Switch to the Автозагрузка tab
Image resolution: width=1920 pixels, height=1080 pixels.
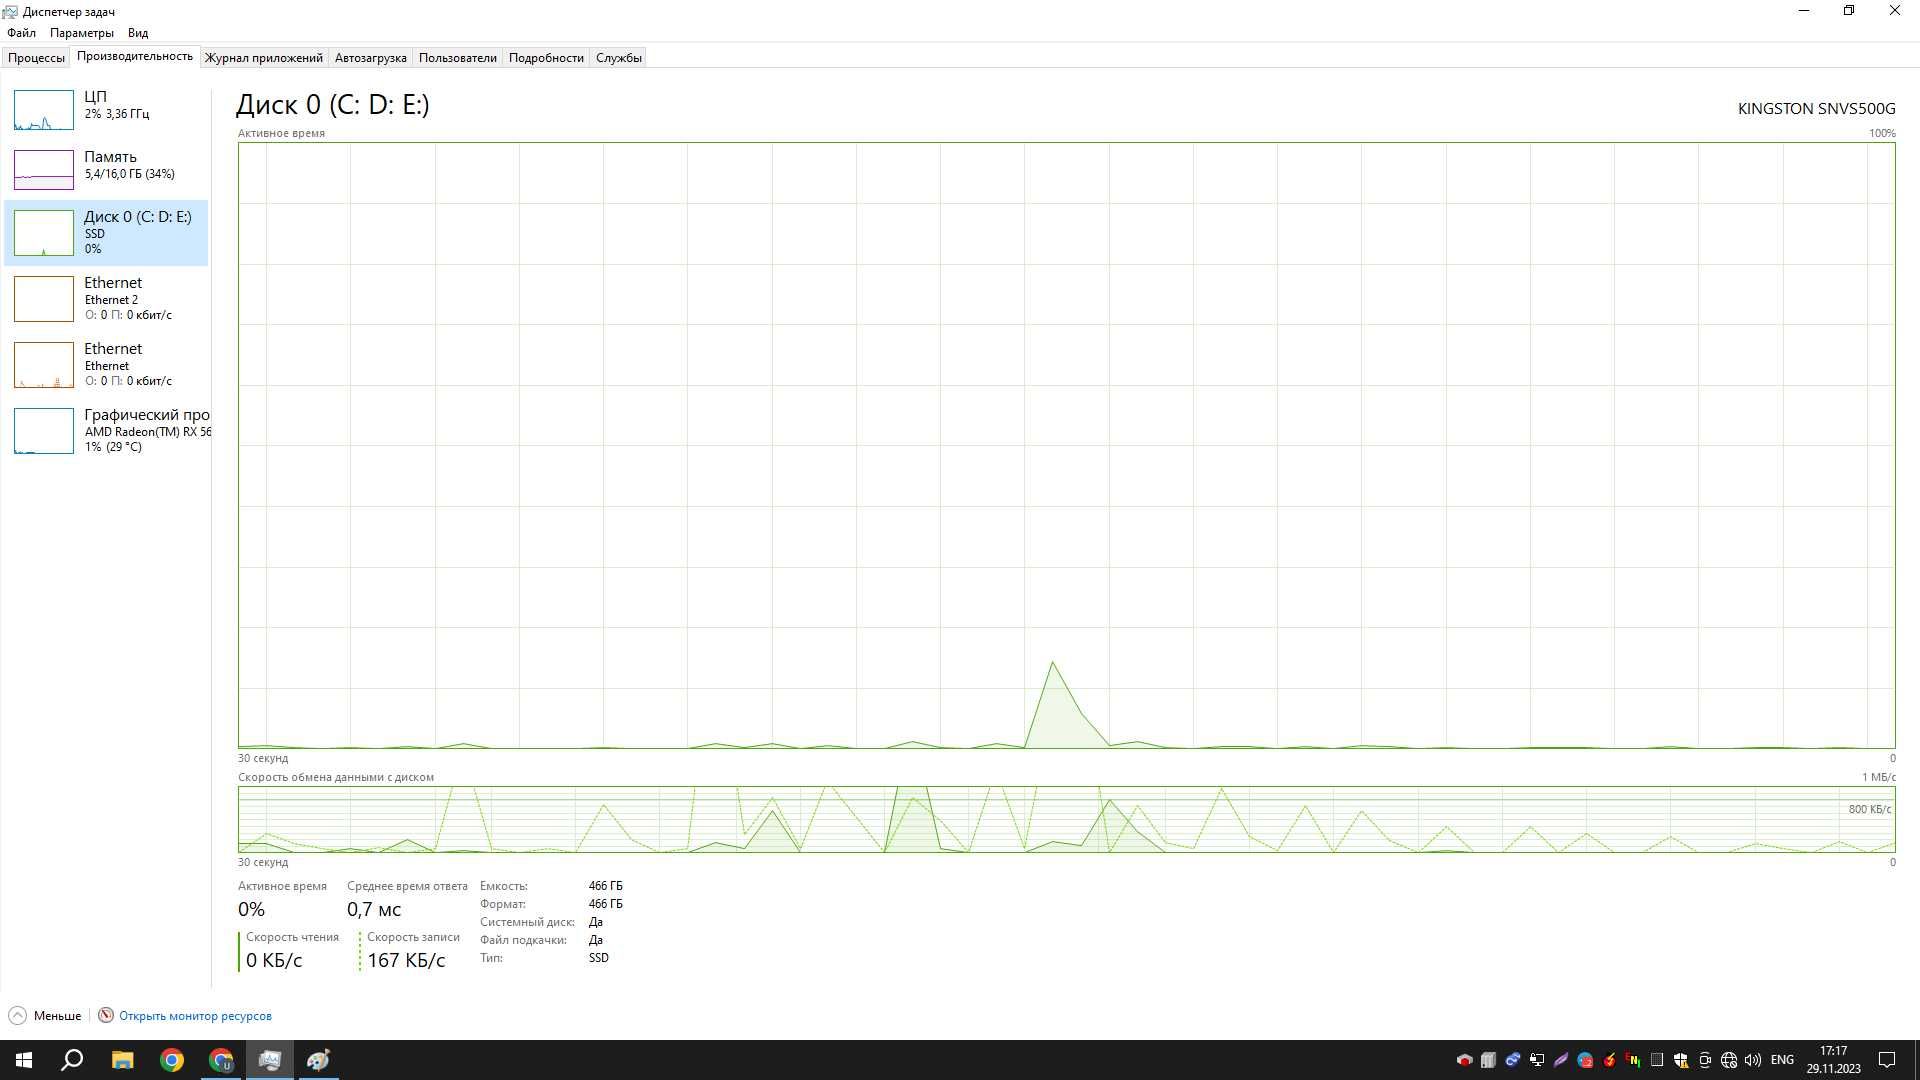pyautogui.click(x=370, y=58)
